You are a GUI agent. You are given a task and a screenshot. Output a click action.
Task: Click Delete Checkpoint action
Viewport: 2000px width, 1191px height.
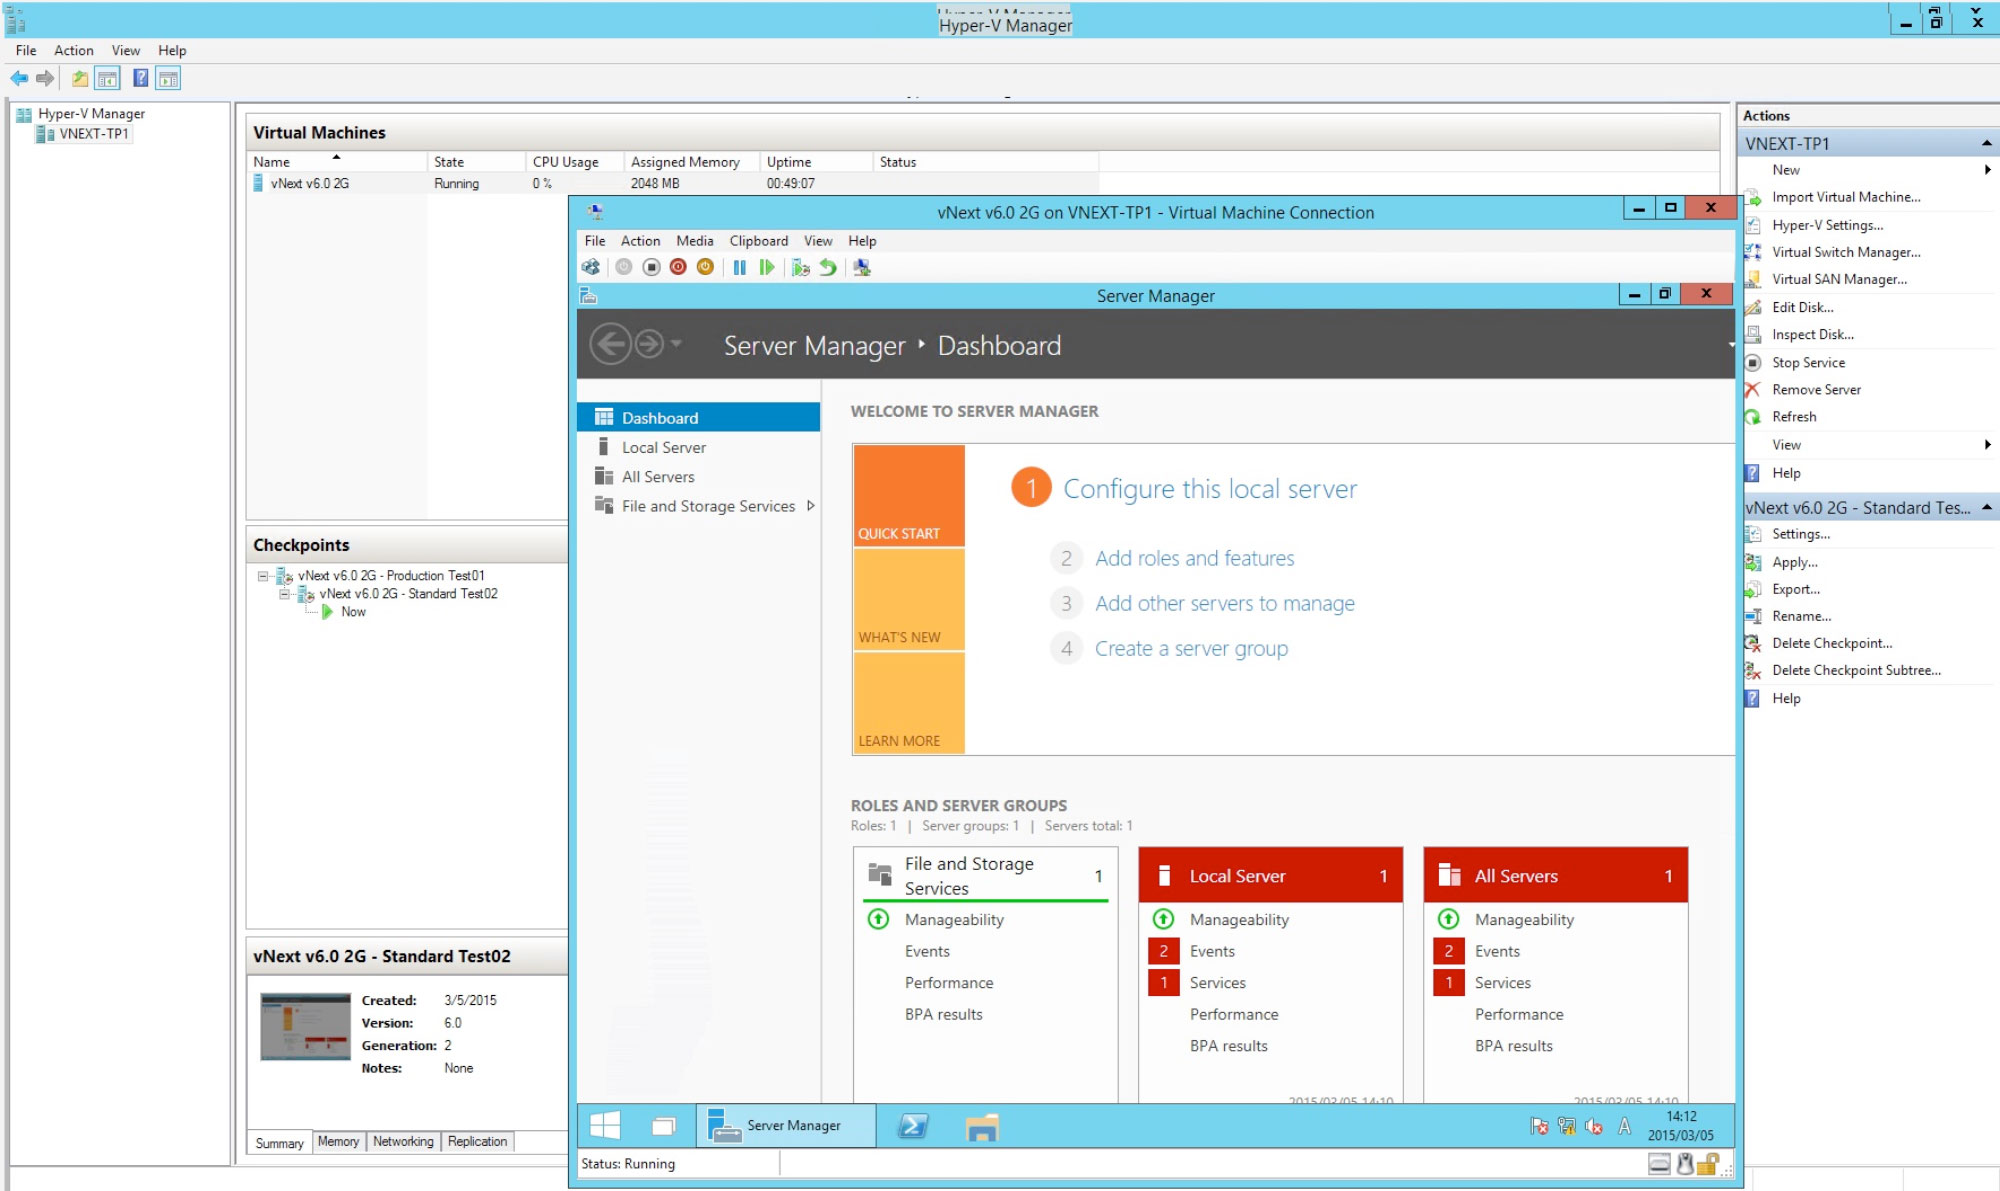[1832, 643]
